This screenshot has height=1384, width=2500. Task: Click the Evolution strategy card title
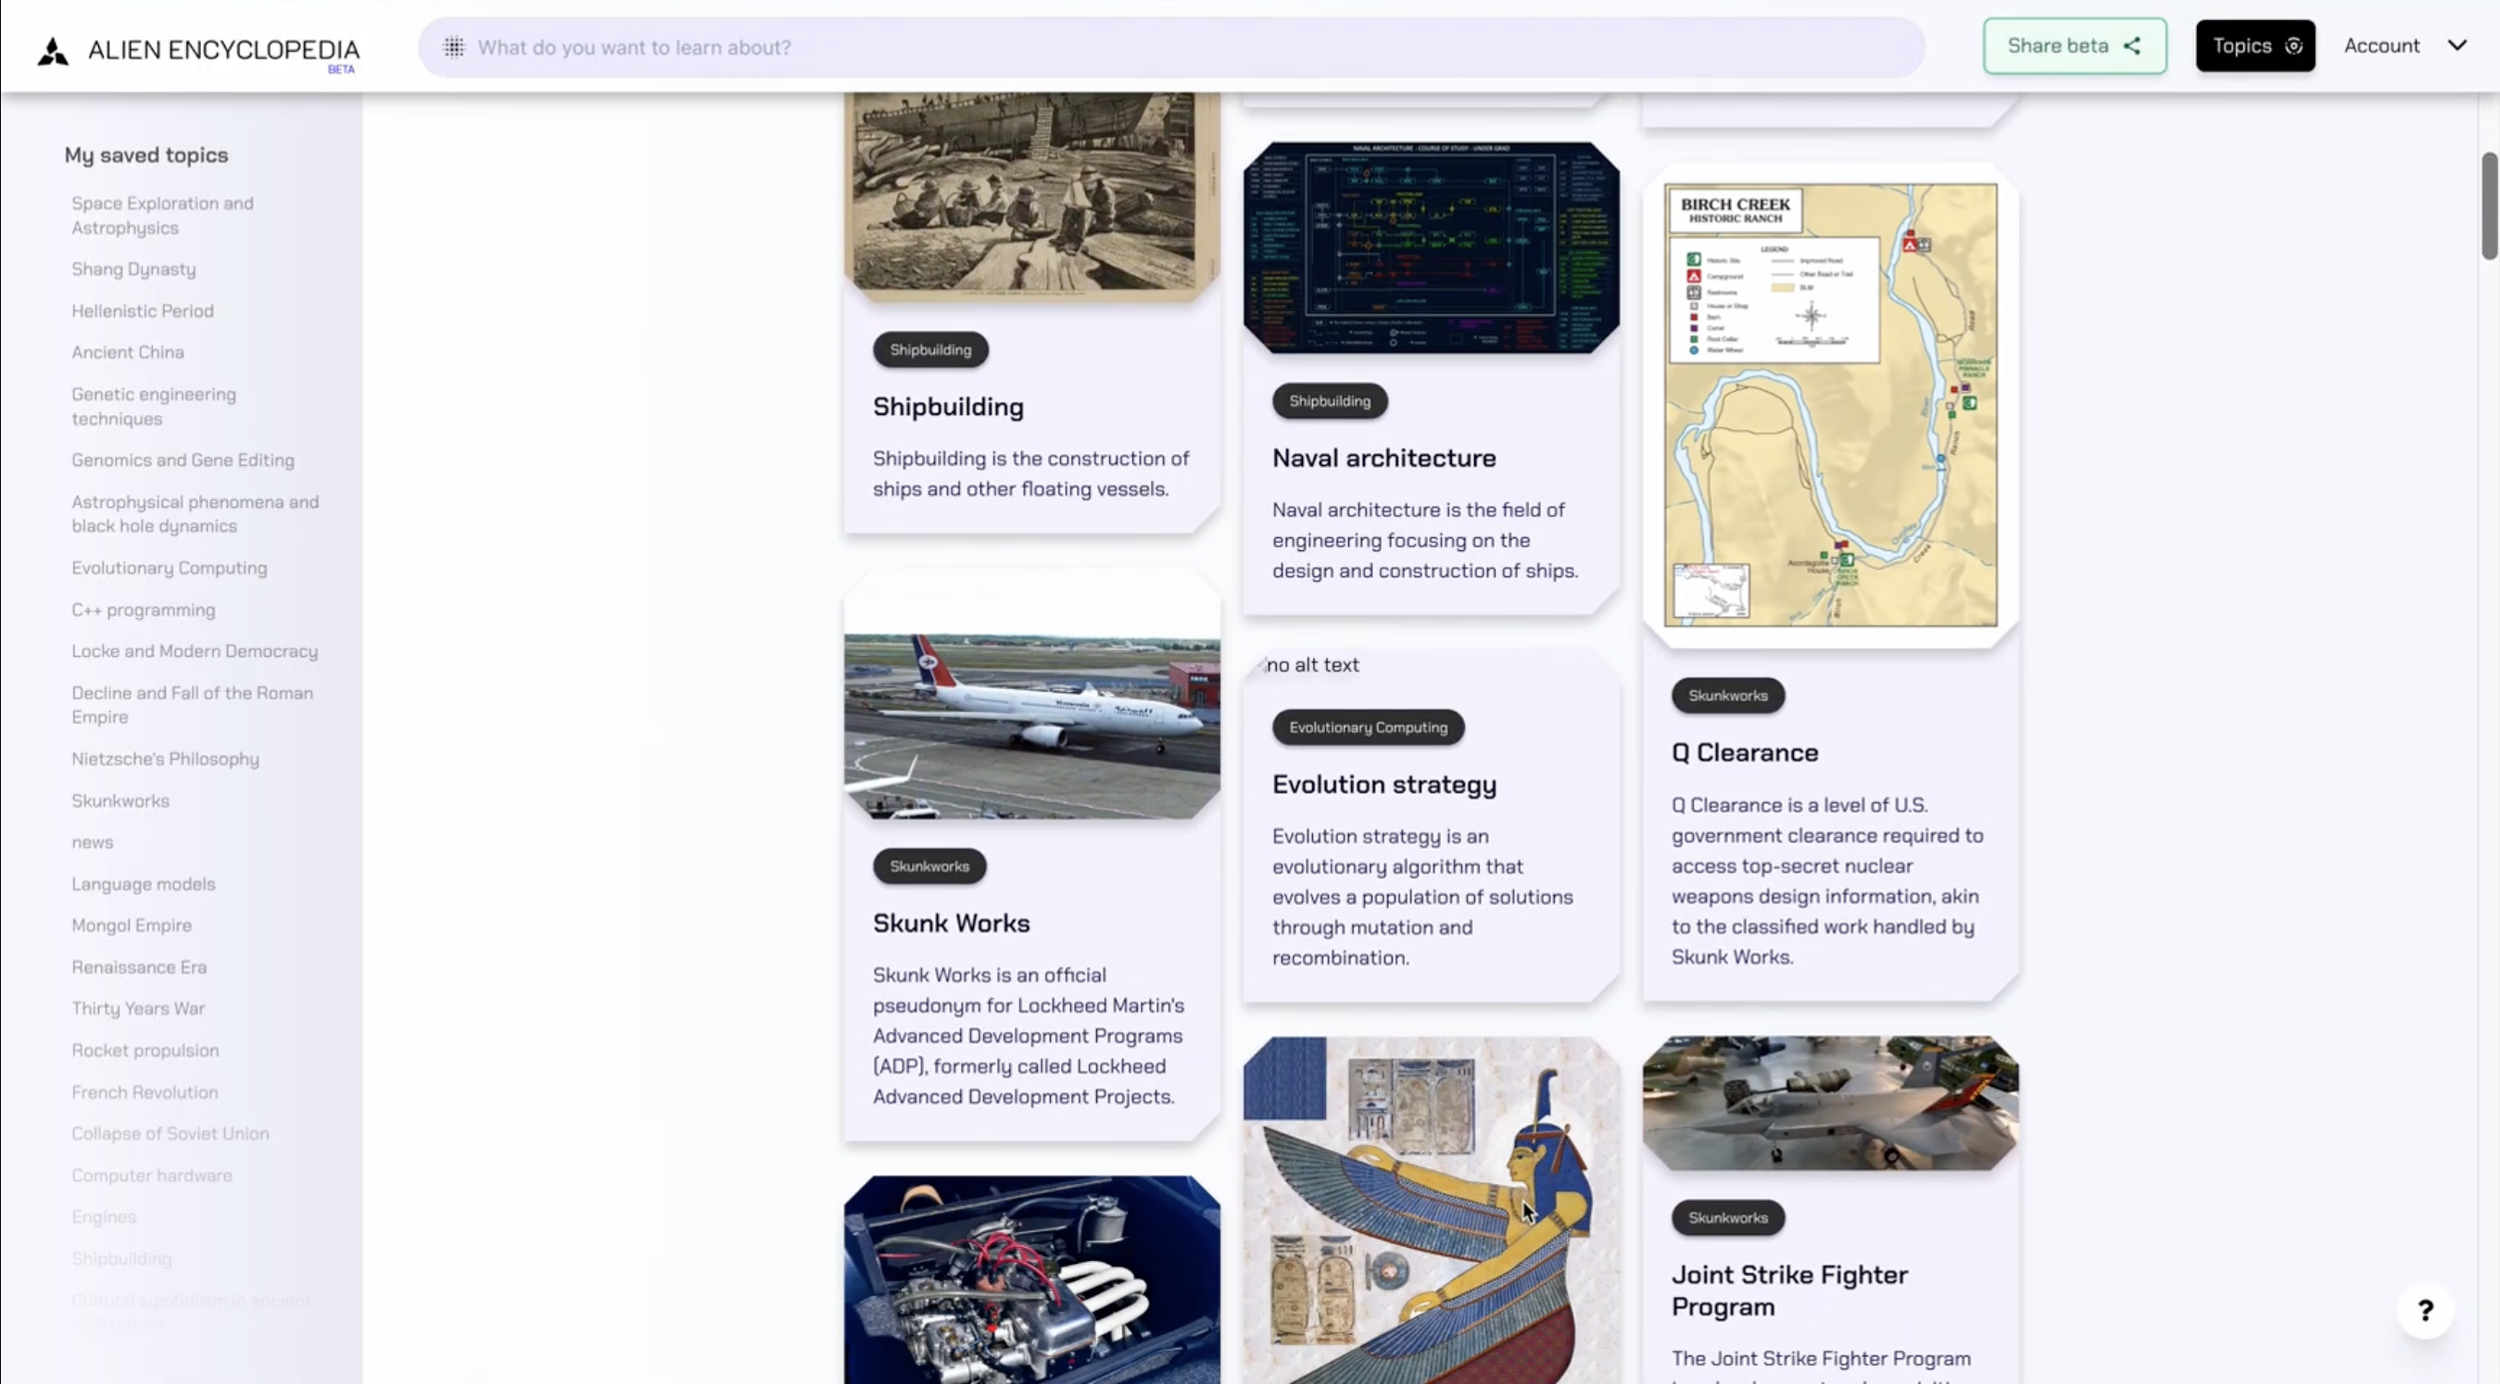point(1383,785)
